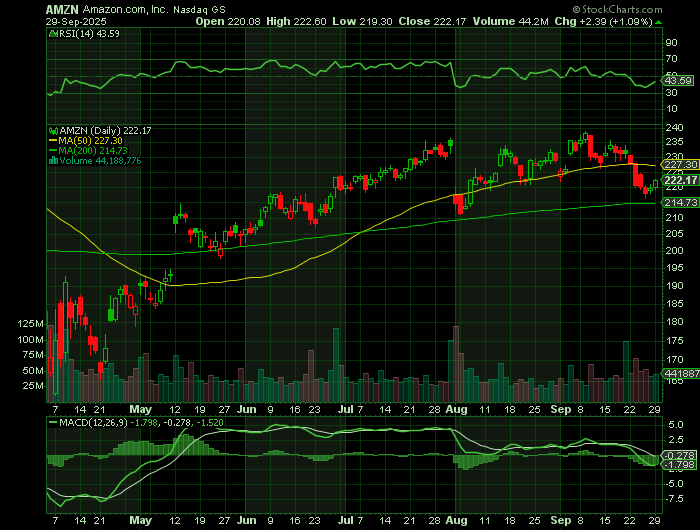The height and width of the screenshot is (530, 700).
Task: Click the volume bars icon in the legend
Action: (x=53, y=160)
